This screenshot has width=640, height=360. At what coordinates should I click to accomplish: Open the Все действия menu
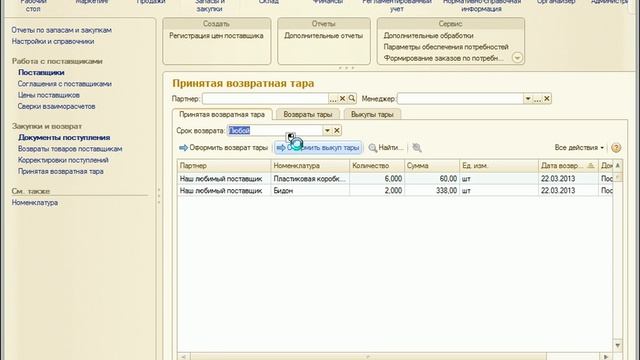point(579,148)
